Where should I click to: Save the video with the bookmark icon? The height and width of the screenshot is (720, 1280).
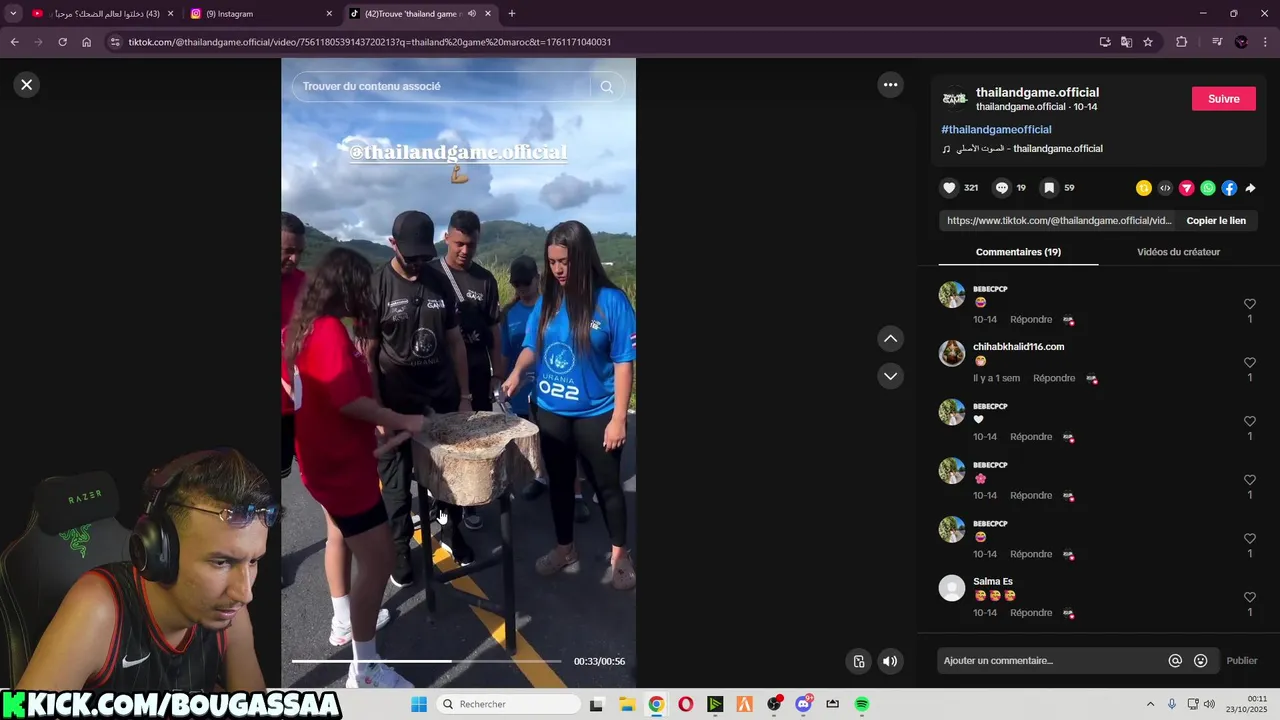pos(1049,188)
